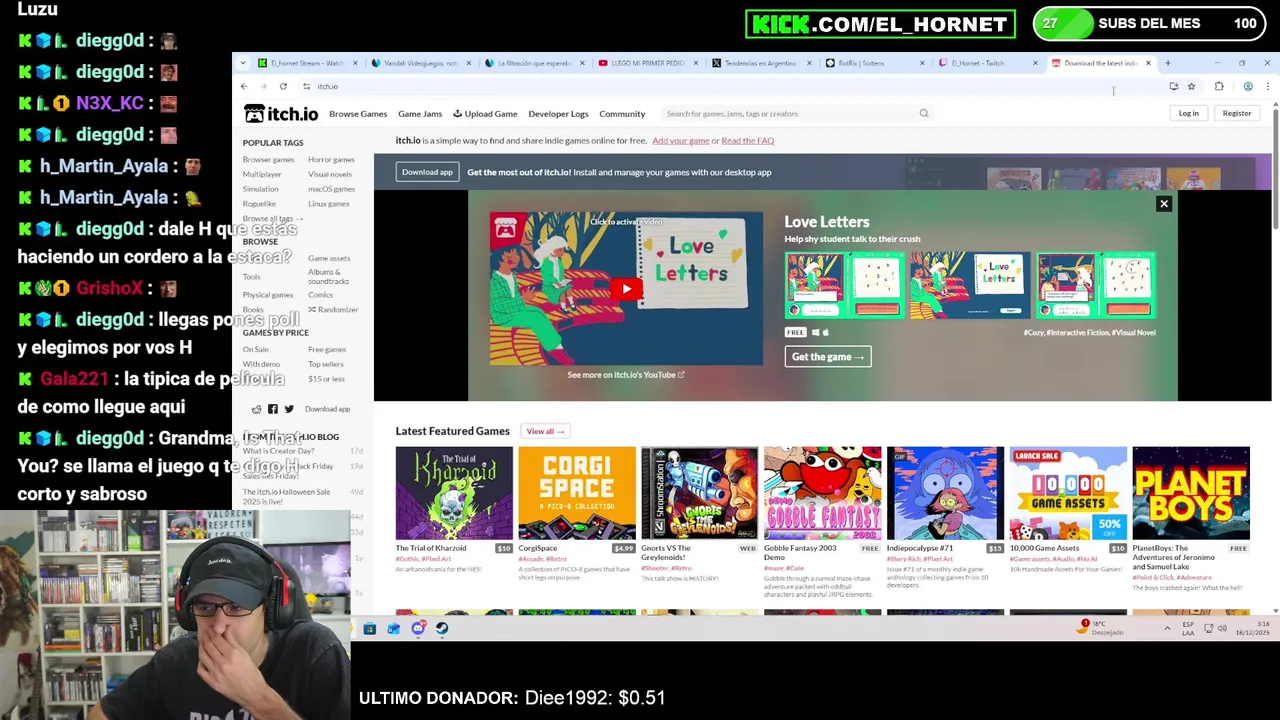Close the Vandal Videojuegos tab
The width and height of the screenshot is (1280, 720).
pyautogui.click(x=470, y=63)
